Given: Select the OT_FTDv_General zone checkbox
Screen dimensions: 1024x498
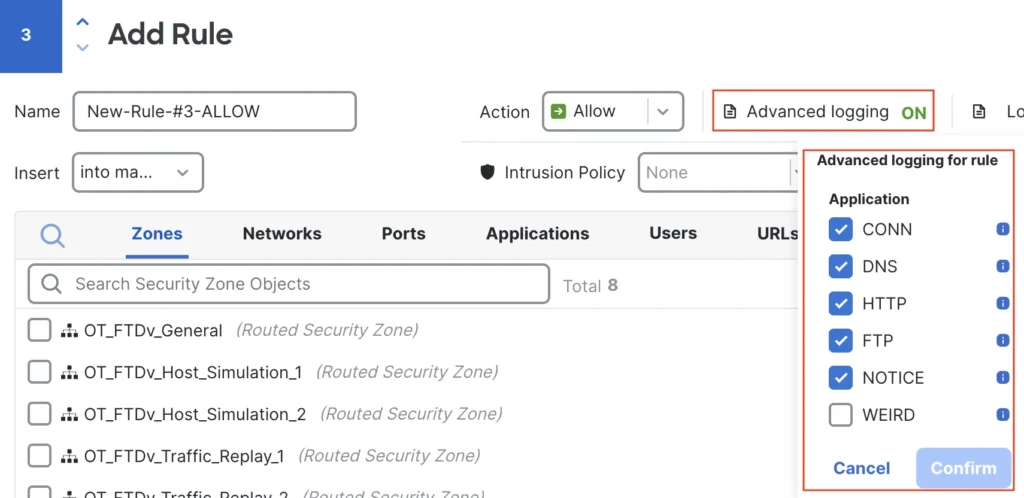Looking at the screenshot, I should 39,330.
